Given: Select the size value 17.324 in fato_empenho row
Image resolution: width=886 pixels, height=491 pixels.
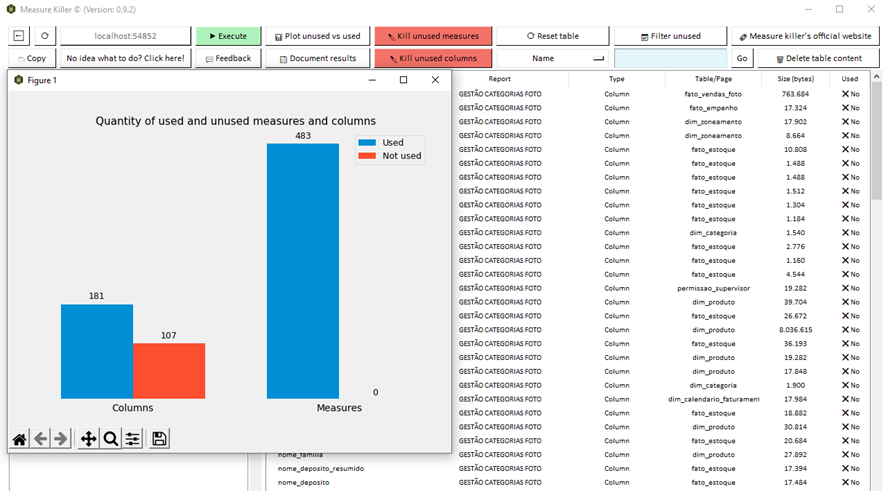Looking at the screenshot, I should click(795, 108).
